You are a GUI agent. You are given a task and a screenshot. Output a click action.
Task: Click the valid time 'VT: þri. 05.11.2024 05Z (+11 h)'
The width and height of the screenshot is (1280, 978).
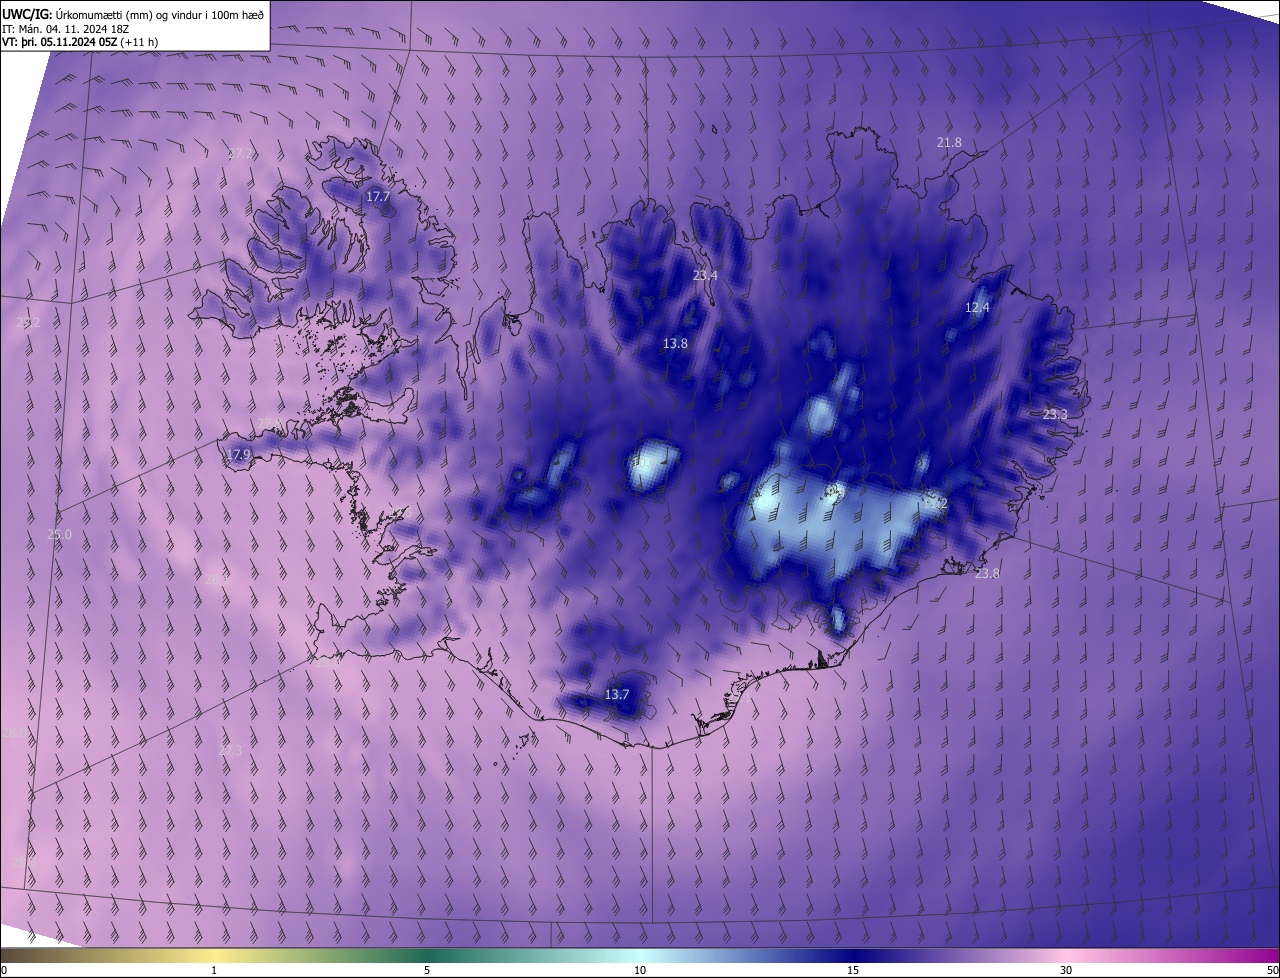click(x=80, y=42)
